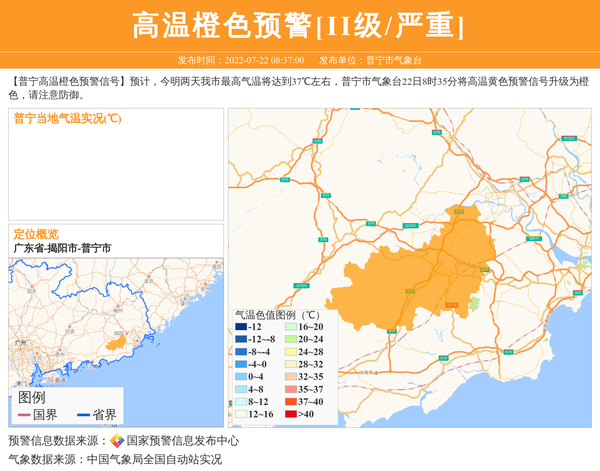Click the 广东省-揭阳市-普宁市 location path
Image resolution: width=600 pixels, height=471 pixels.
62,248
